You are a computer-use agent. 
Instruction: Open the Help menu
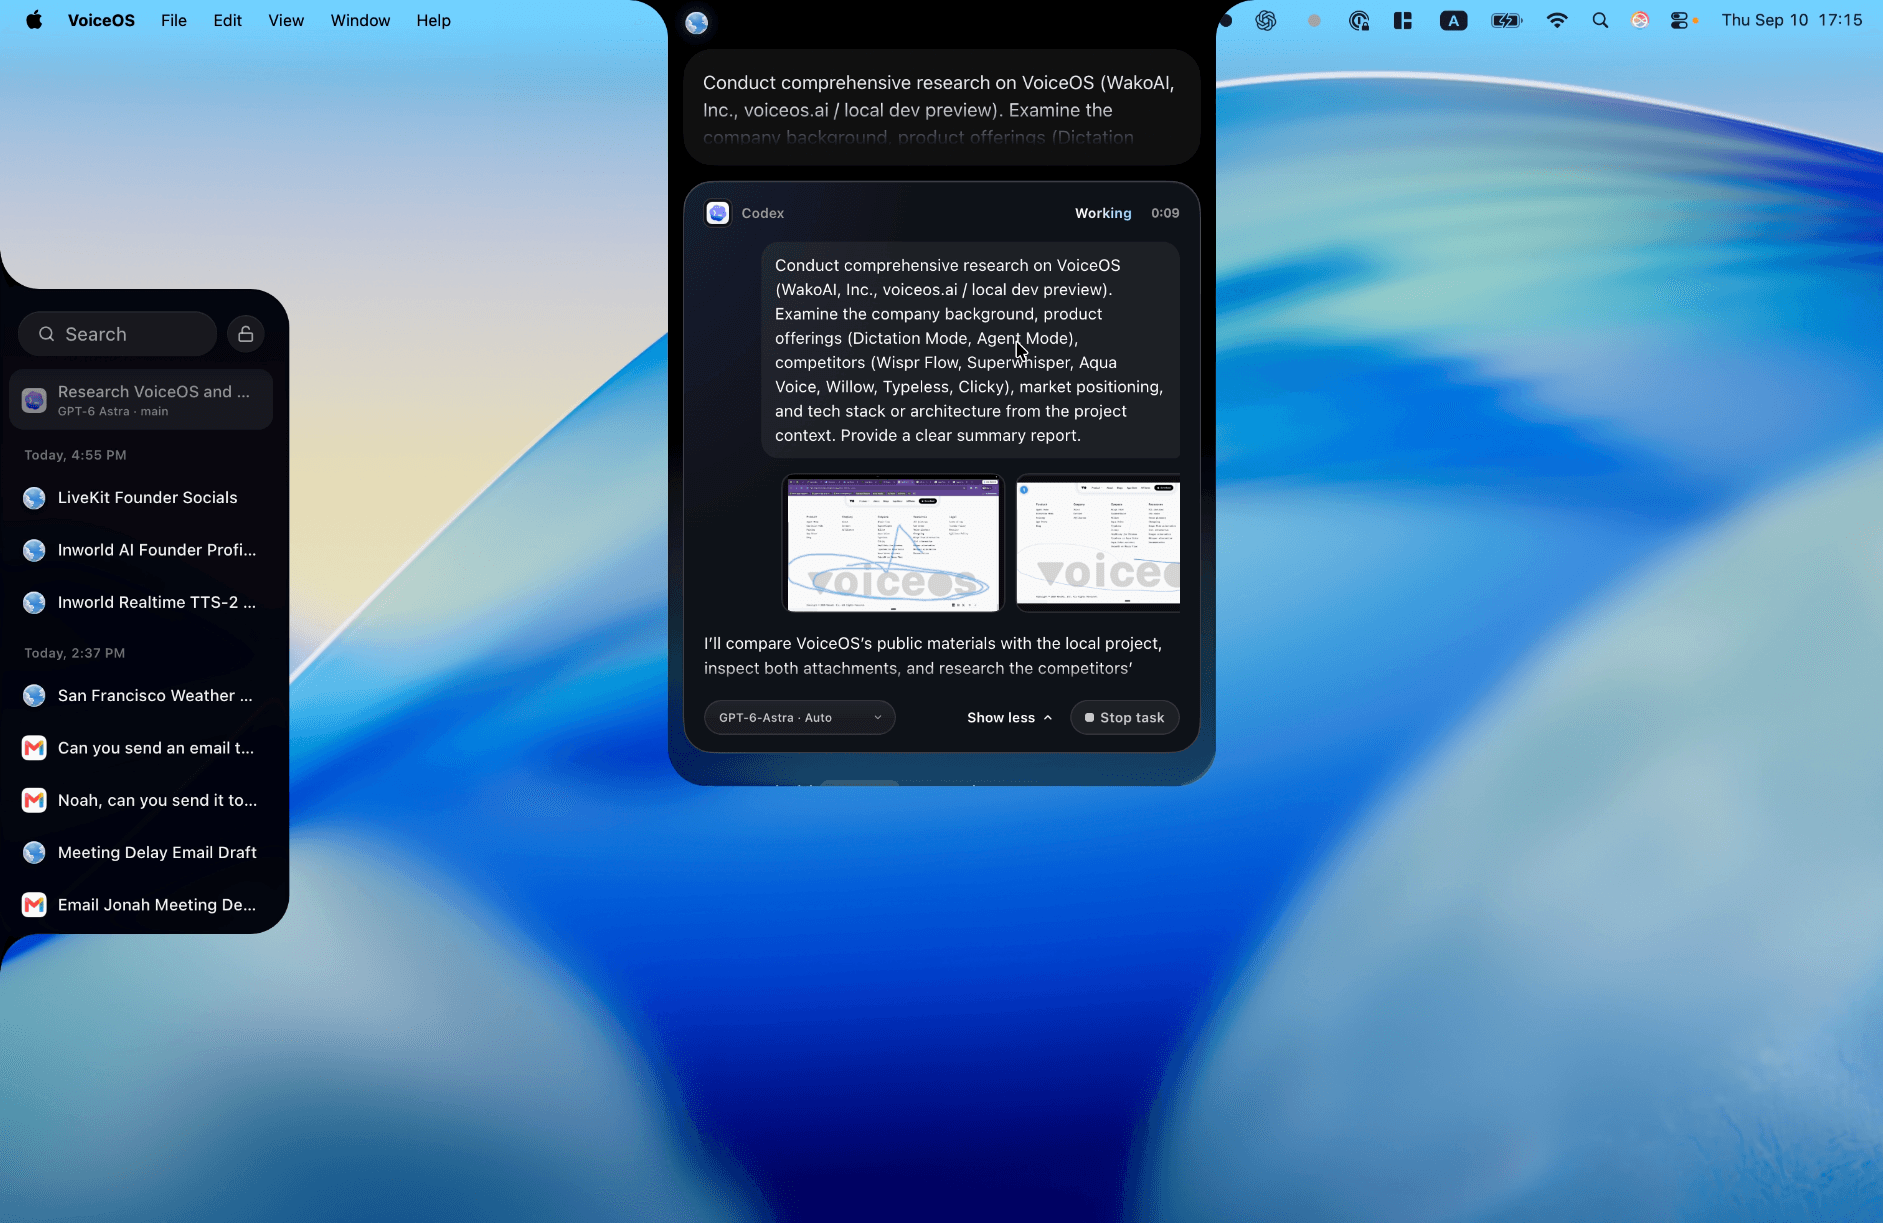(x=433, y=20)
